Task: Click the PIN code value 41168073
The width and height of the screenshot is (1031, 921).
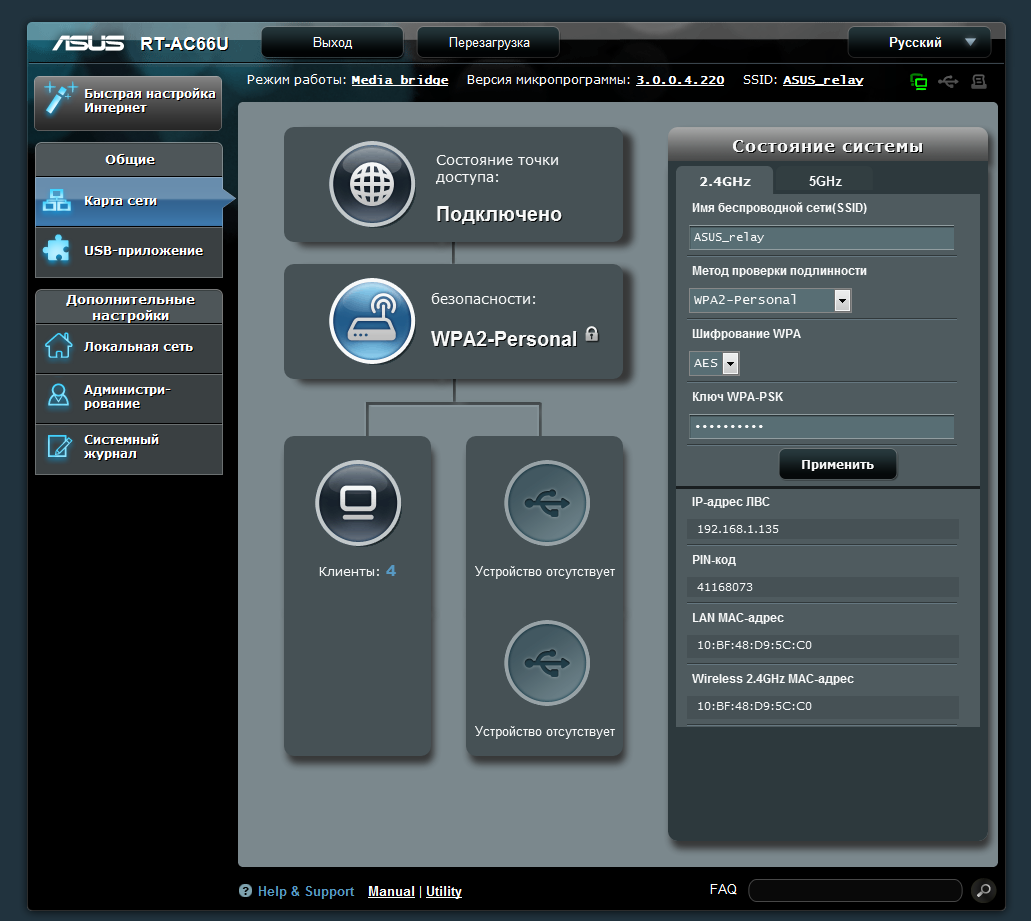Action: tap(725, 587)
